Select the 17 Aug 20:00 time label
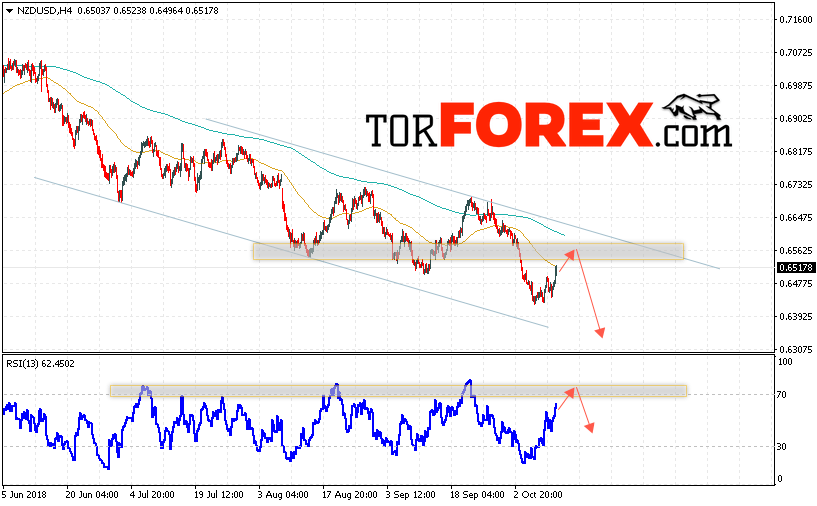 coord(350,495)
